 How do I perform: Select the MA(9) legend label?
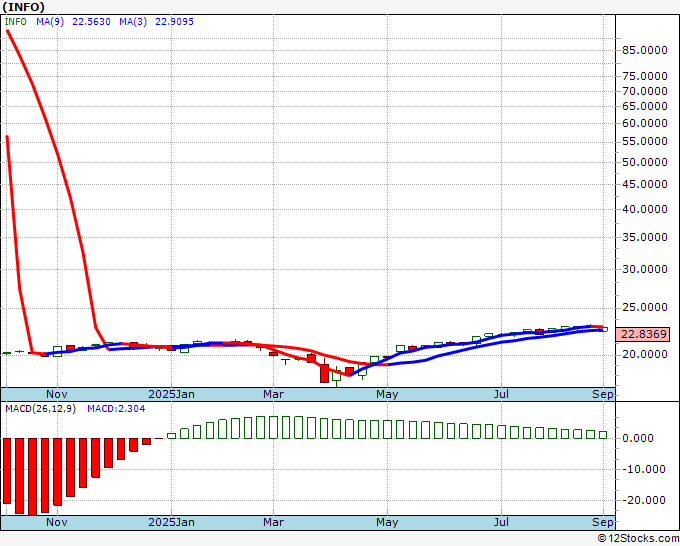50,22
